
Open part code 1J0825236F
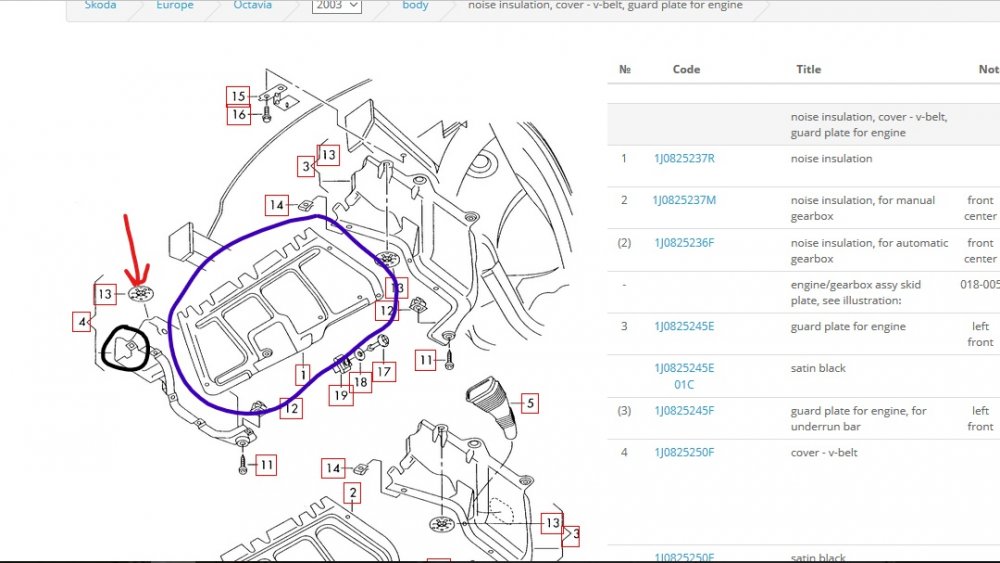pos(684,243)
